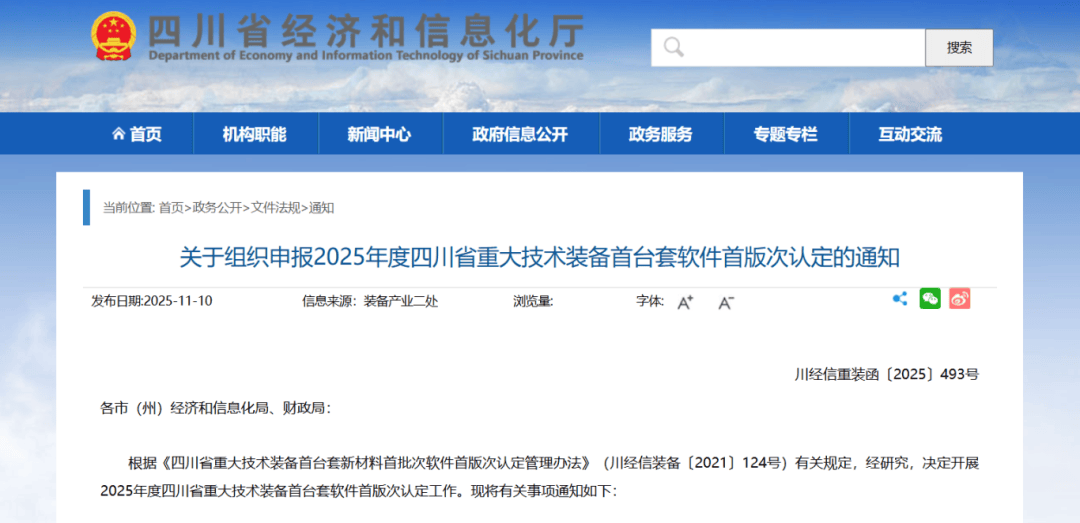Focus the site search text field
This screenshot has height=523, width=1080.
tap(800, 47)
